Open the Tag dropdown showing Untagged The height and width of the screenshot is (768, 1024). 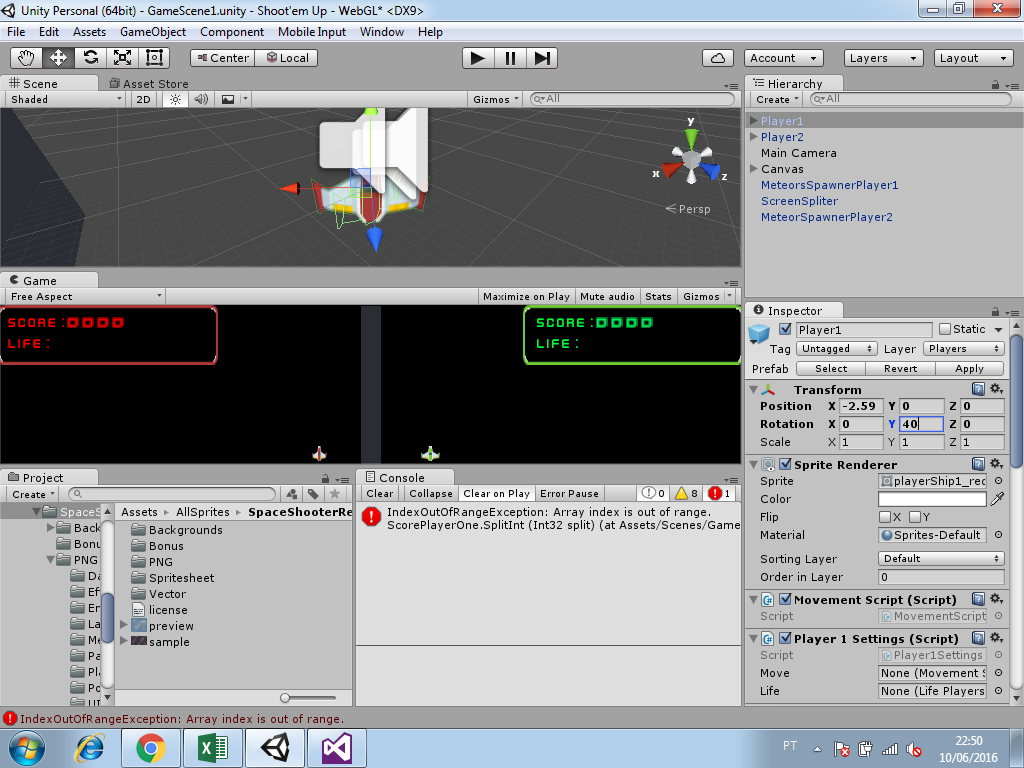click(x=837, y=348)
